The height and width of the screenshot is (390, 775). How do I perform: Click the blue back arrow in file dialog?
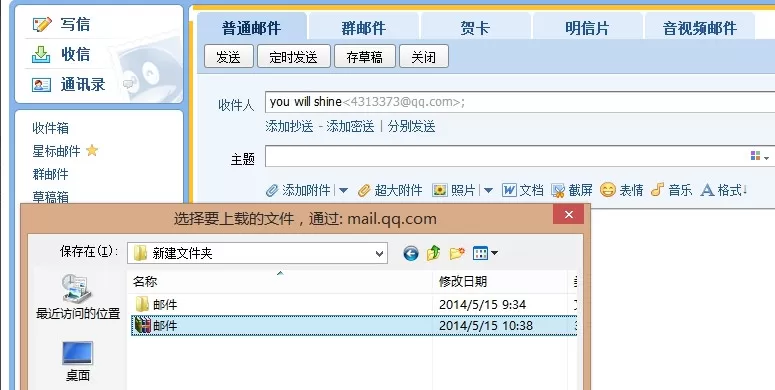coord(411,254)
